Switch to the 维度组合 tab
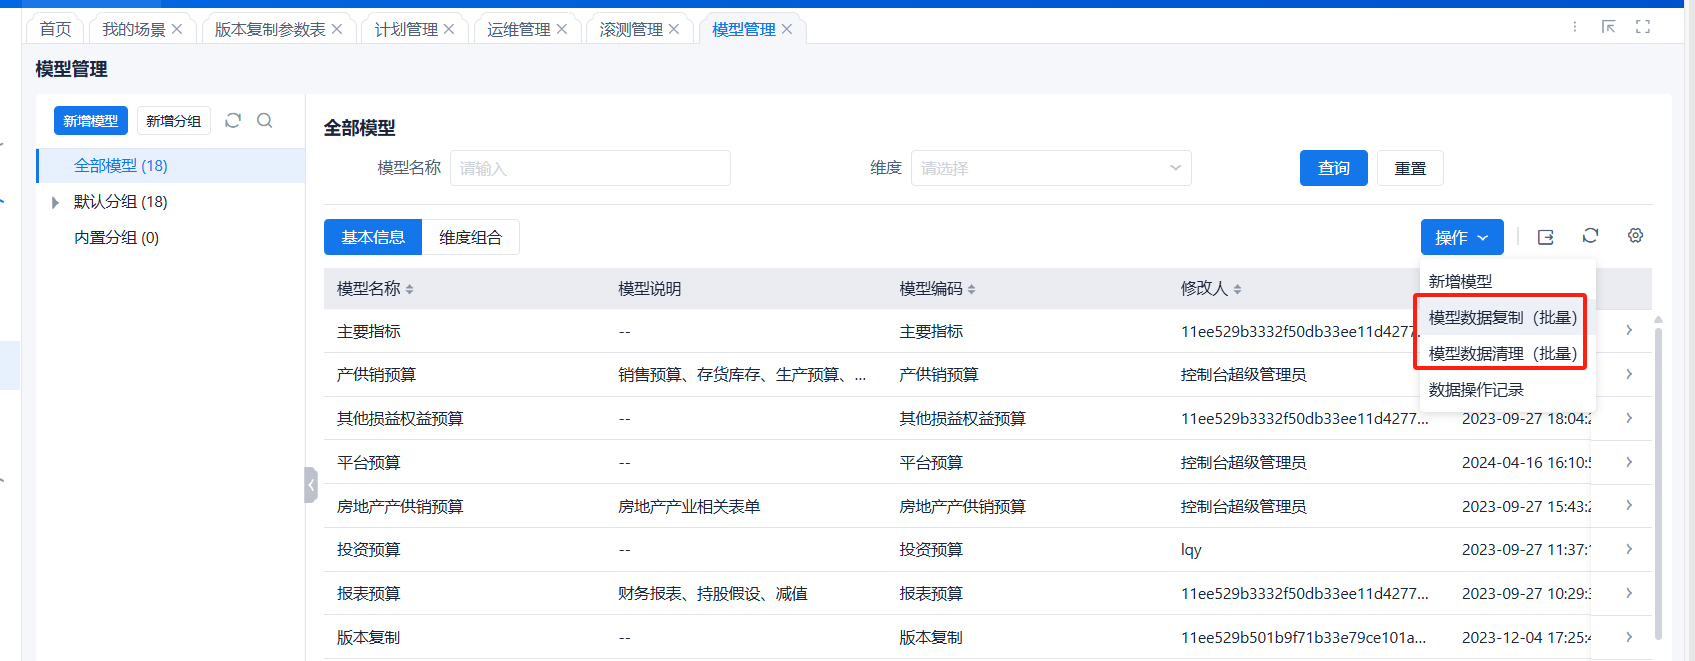The width and height of the screenshot is (1695, 661). (470, 237)
